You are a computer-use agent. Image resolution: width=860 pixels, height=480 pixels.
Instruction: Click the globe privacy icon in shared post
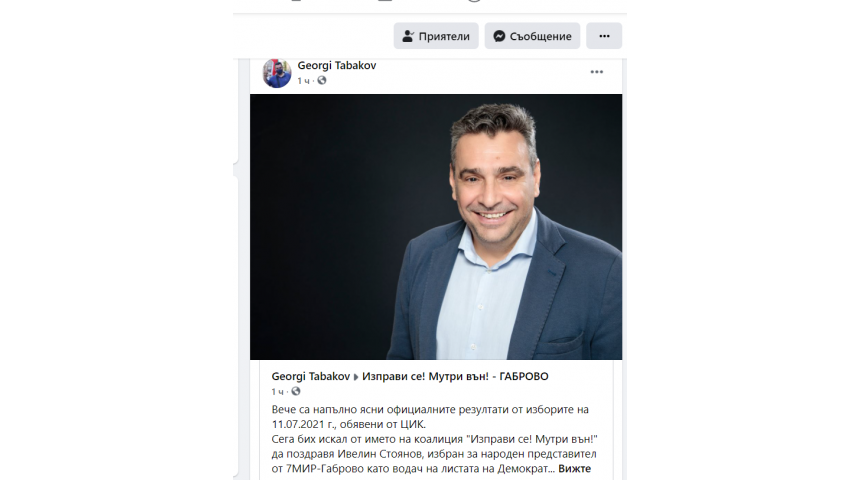[x=296, y=391]
